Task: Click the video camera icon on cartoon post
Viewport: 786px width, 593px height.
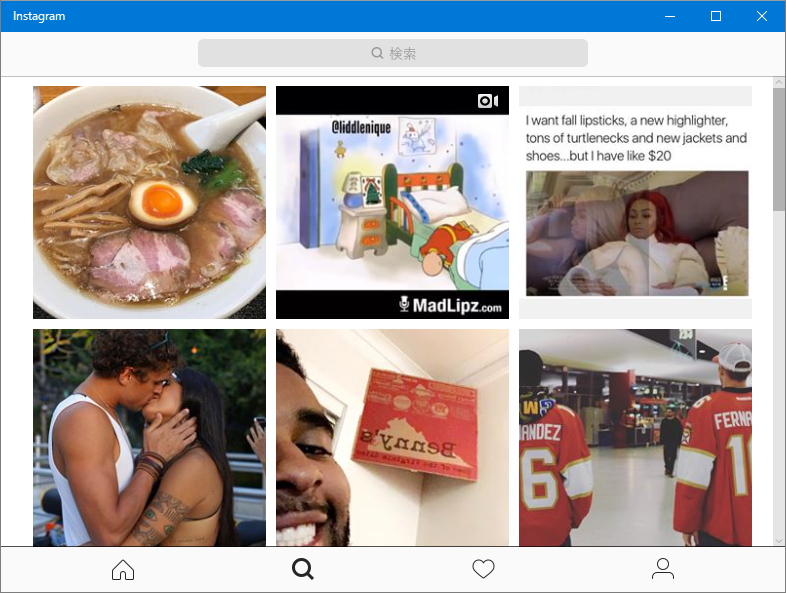Action: [x=488, y=101]
